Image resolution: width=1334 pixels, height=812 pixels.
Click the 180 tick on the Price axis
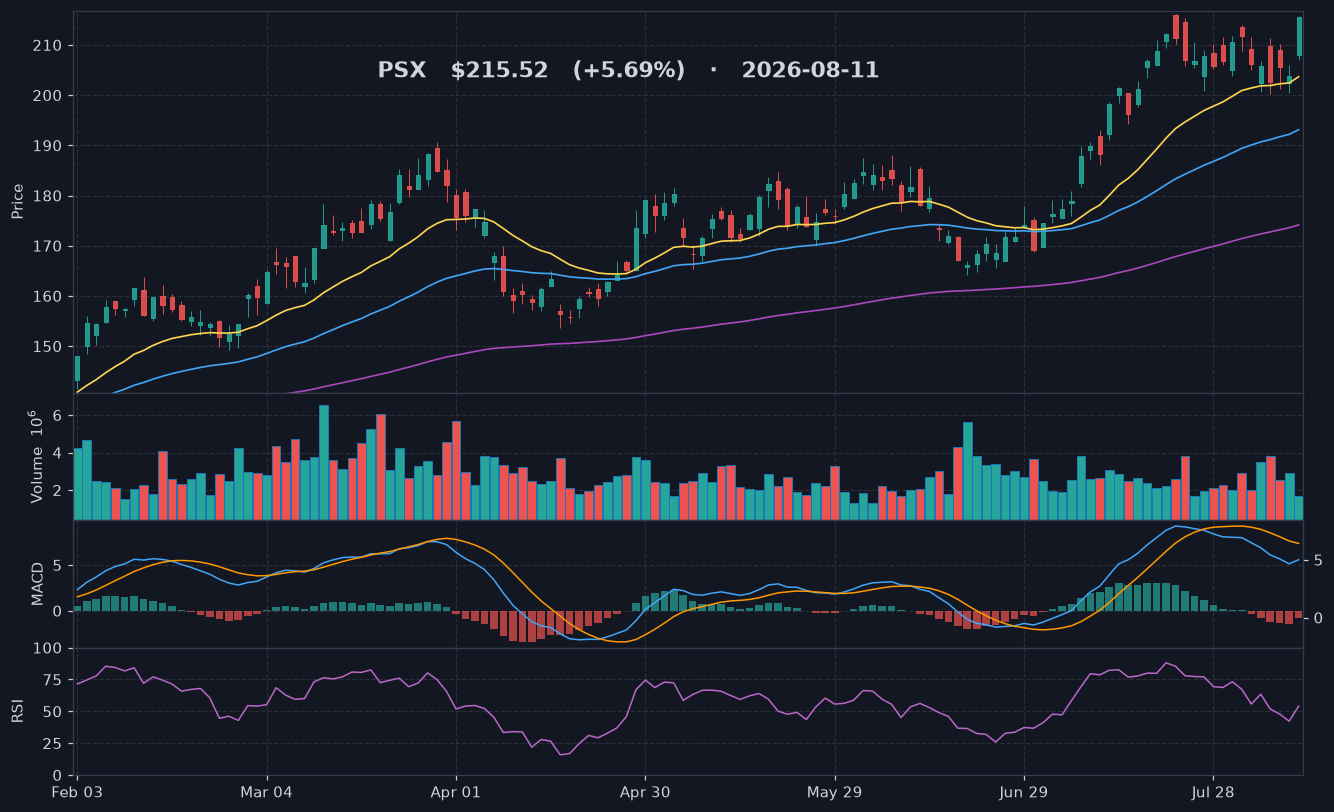tap(48, 196)
